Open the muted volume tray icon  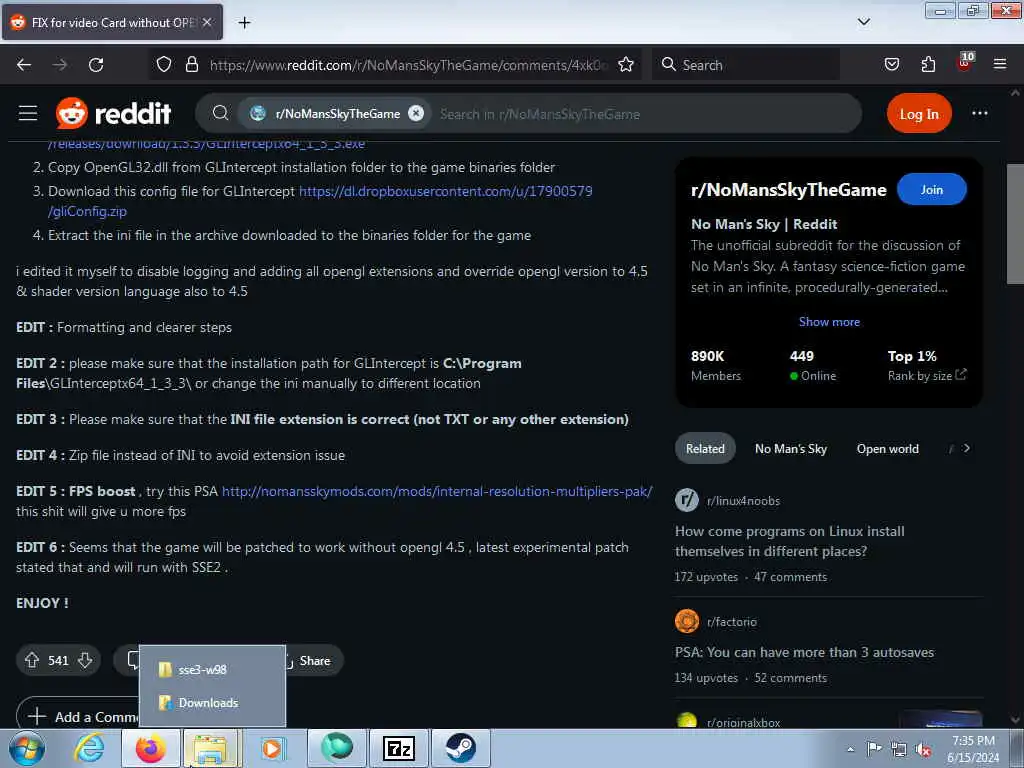tap(923, 749)
